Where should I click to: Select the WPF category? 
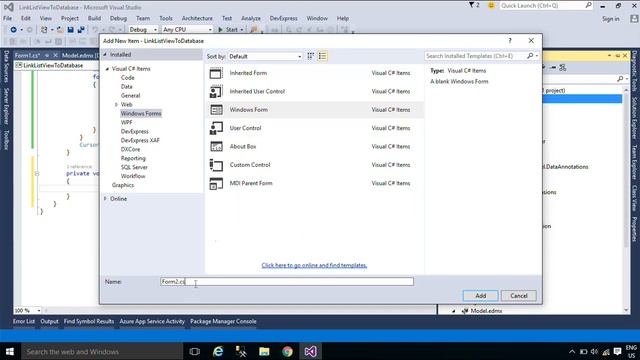click(127, 122)
